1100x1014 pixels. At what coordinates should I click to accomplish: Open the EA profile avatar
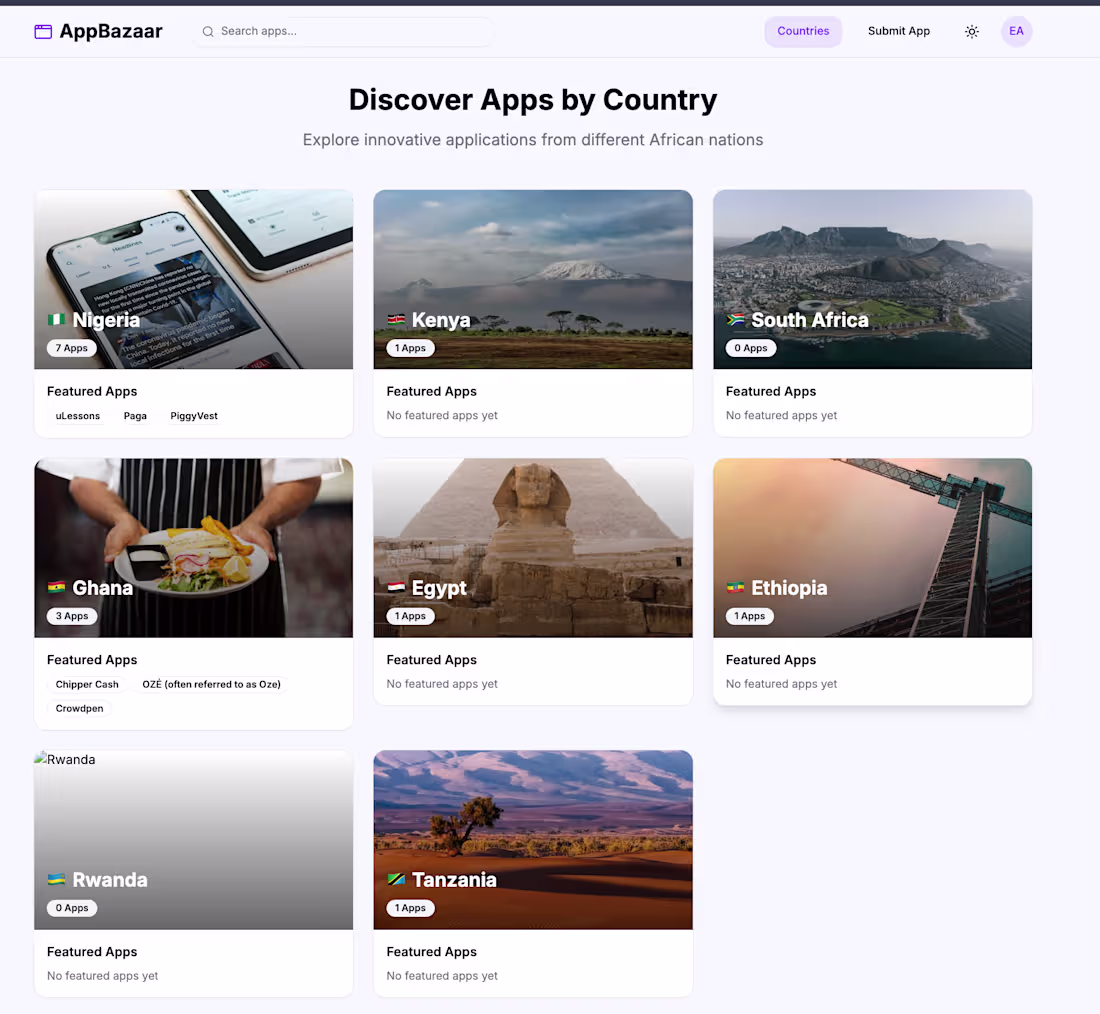(1016, 31)
